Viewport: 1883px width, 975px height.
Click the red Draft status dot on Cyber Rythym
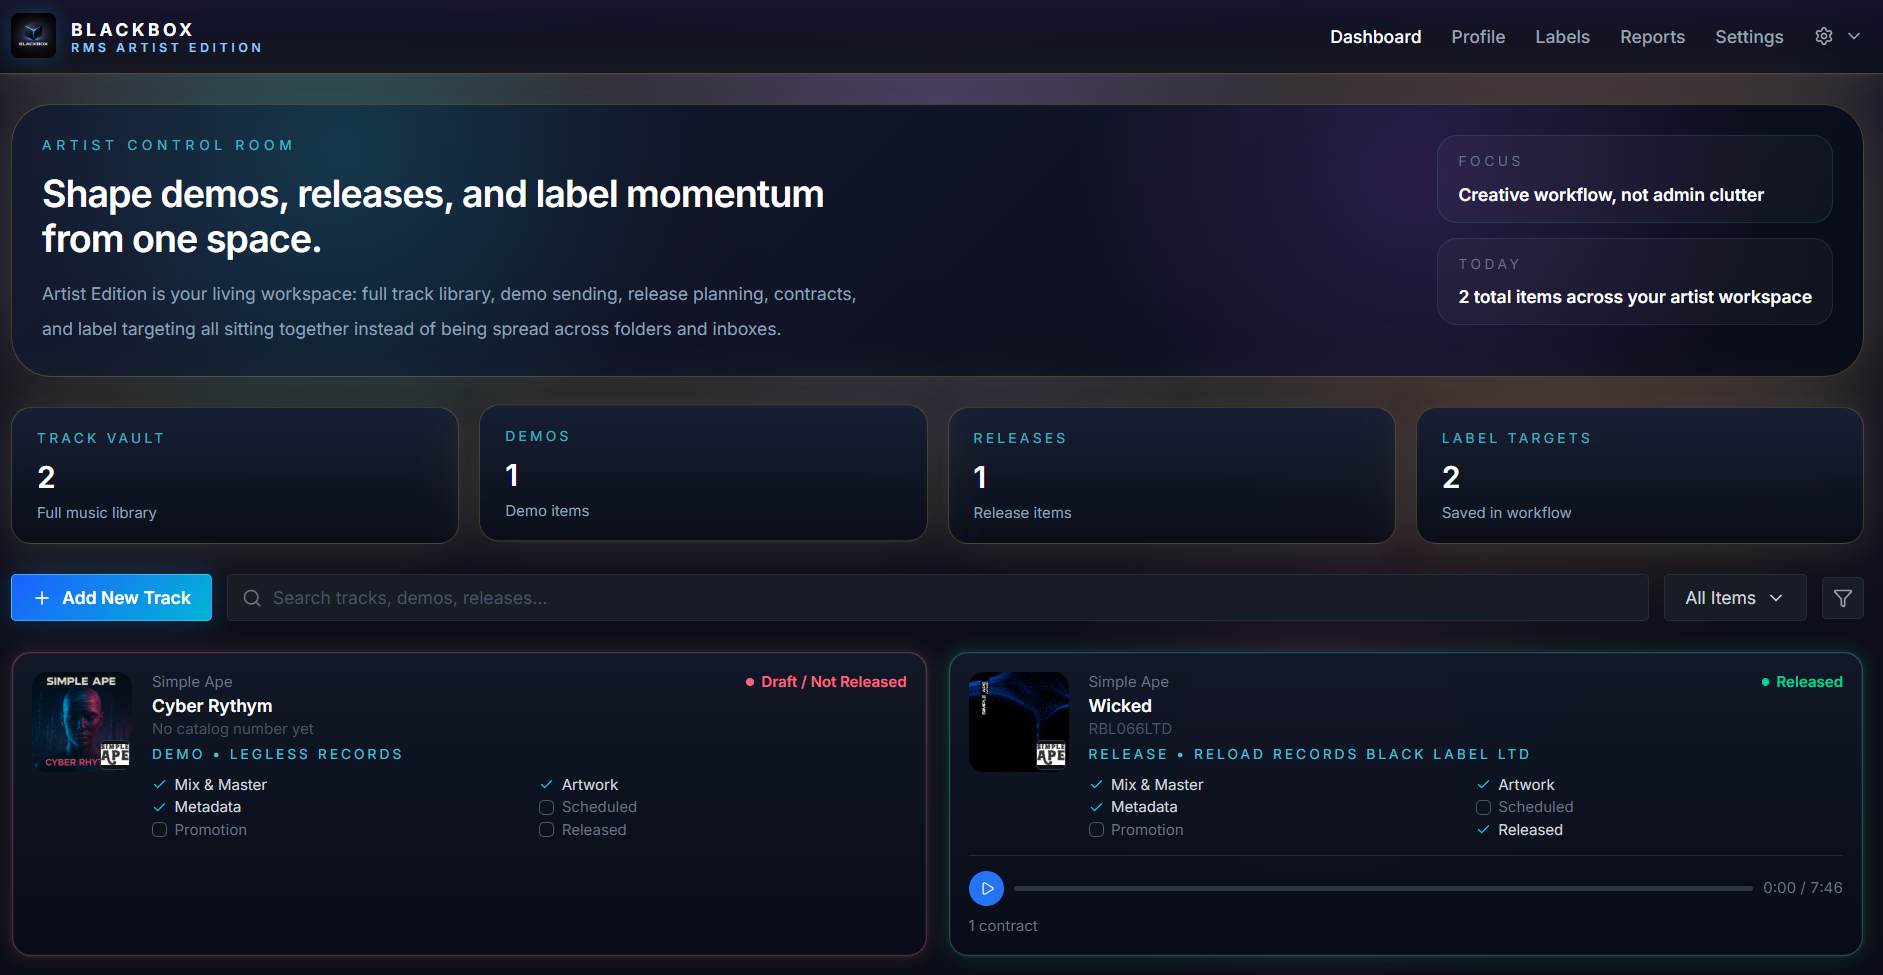pos(750,681)
